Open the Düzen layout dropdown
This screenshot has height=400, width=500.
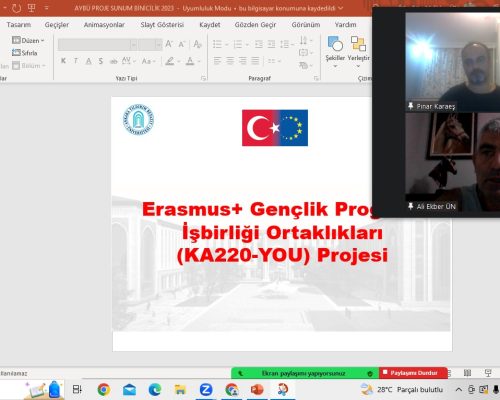click(x=28, y=40)
